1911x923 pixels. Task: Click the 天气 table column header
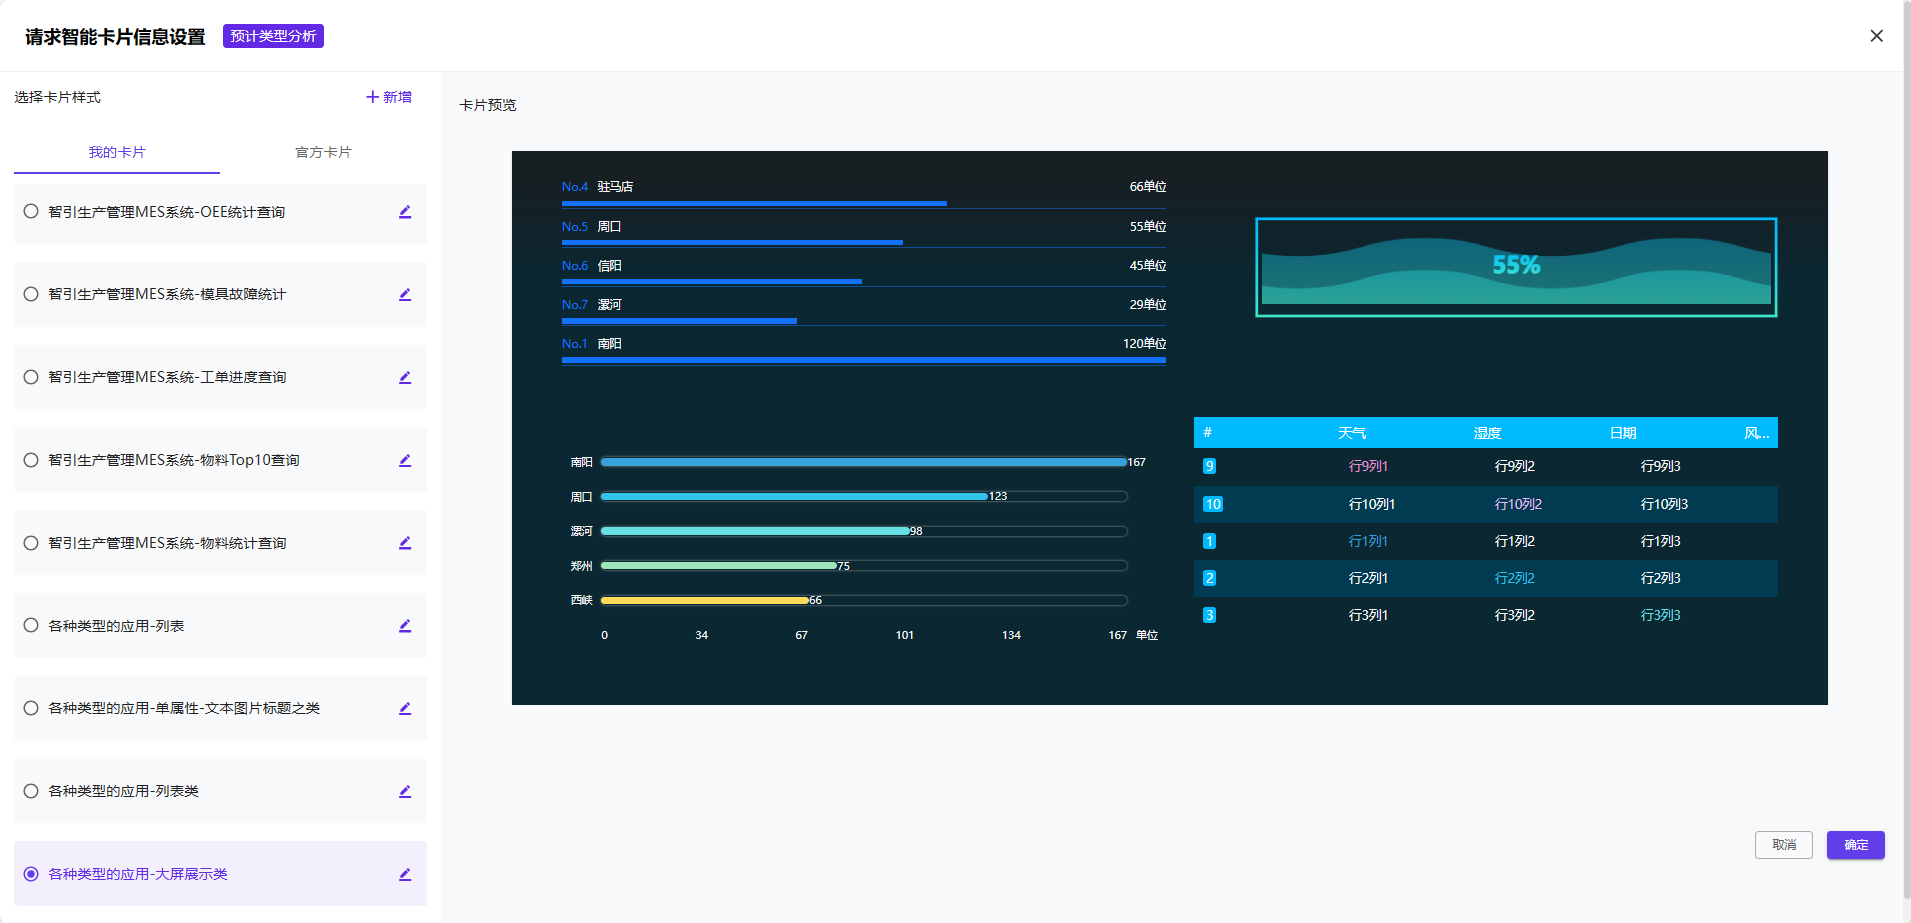pyautogui.click(x=1351, y=433)
